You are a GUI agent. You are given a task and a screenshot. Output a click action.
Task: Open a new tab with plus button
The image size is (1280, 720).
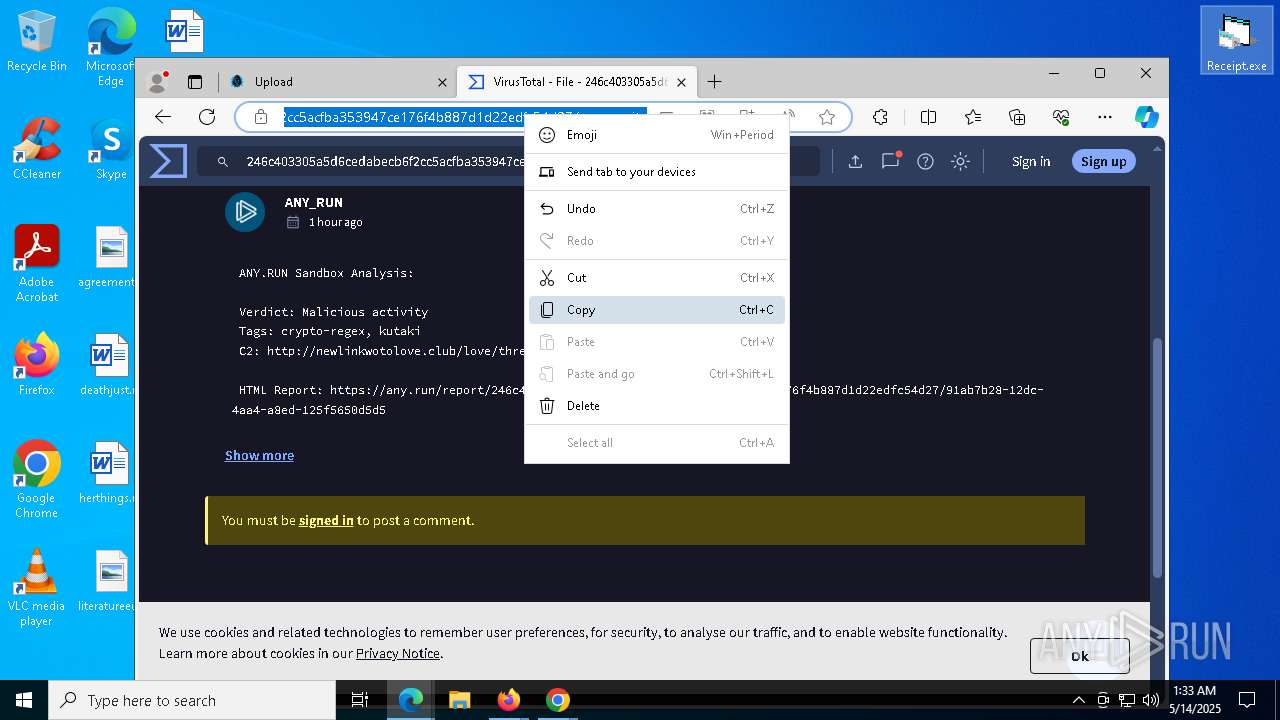point(714,82)
